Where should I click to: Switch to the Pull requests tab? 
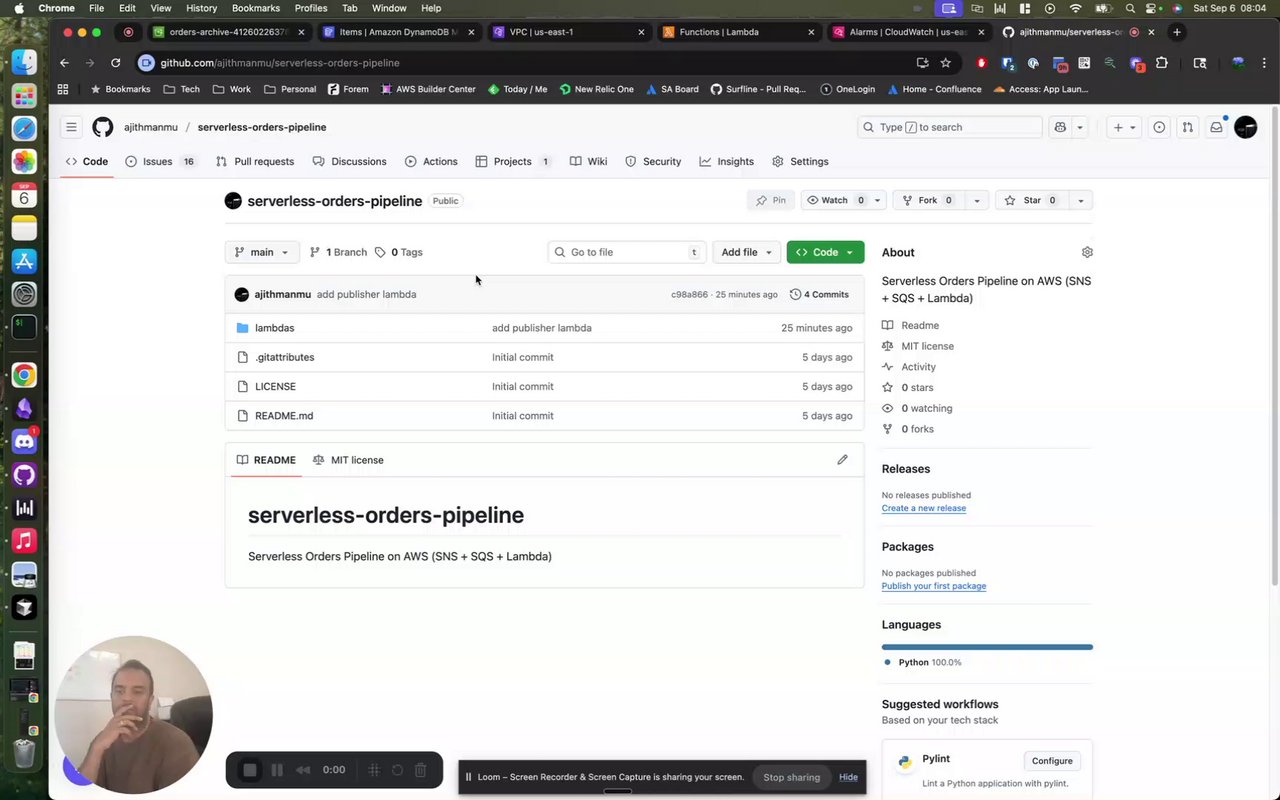coord(255,161)
